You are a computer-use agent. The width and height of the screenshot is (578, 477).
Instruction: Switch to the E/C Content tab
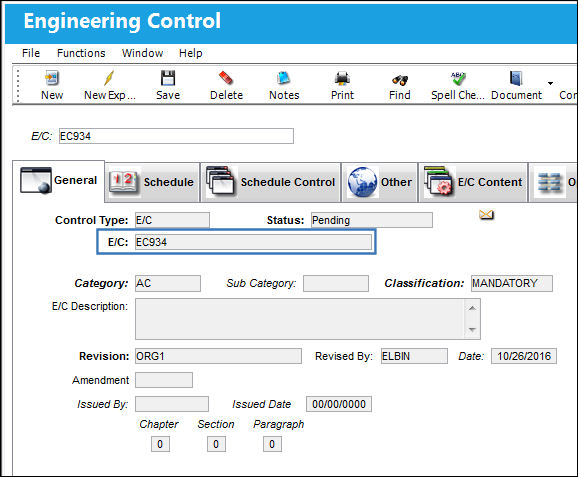coord(473,182)
